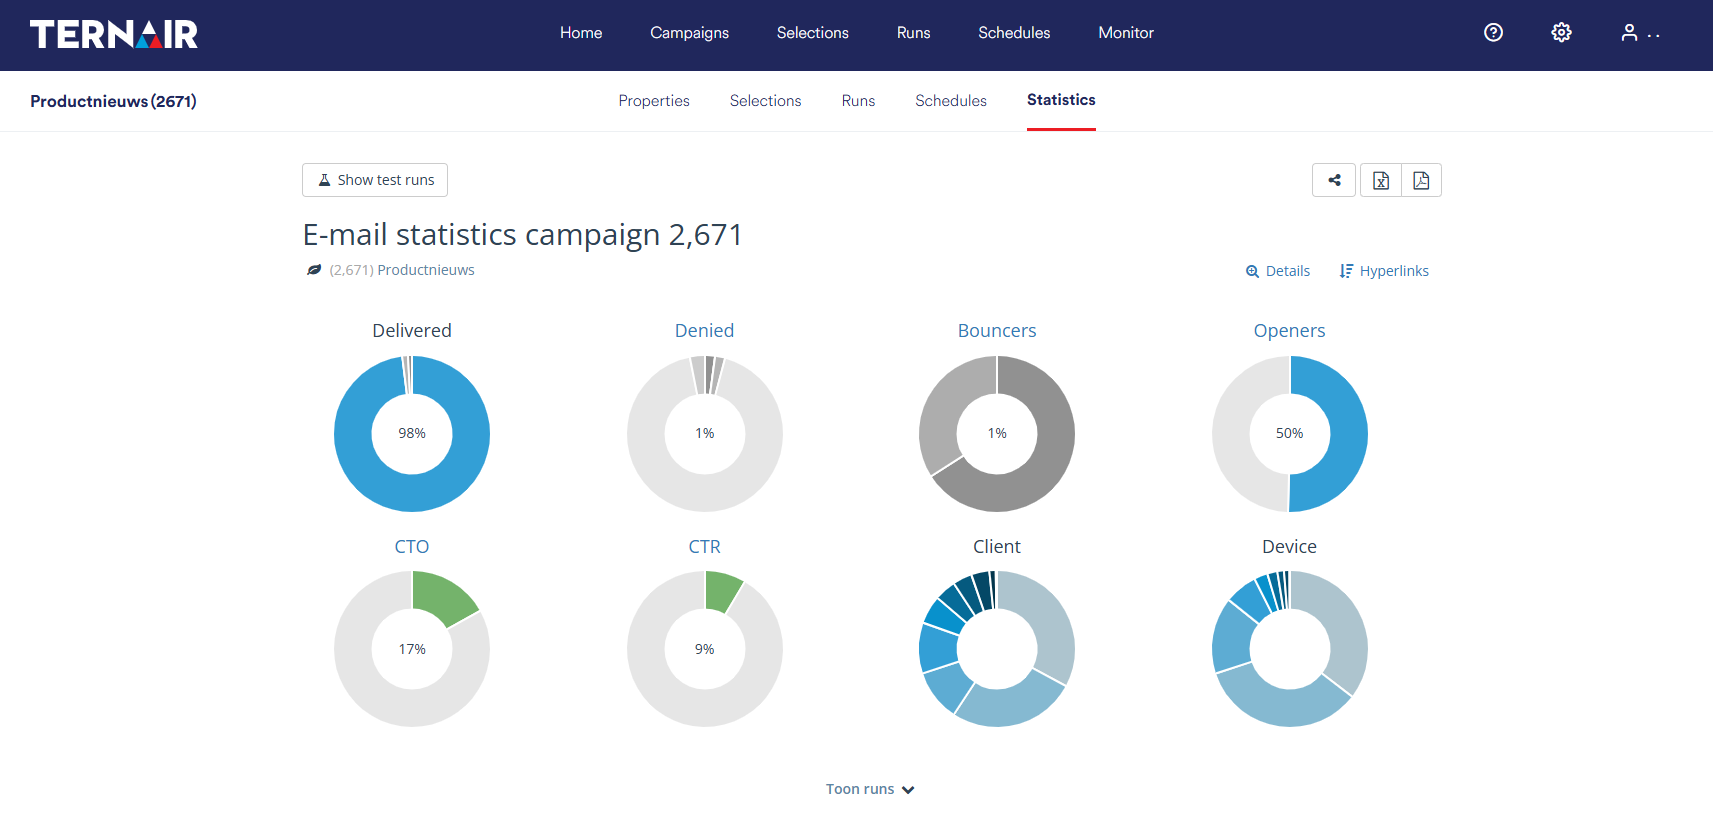The width and height of the screenshot is (1713, 831).
Task: Click the Client chart title
Action: (997, 547)
